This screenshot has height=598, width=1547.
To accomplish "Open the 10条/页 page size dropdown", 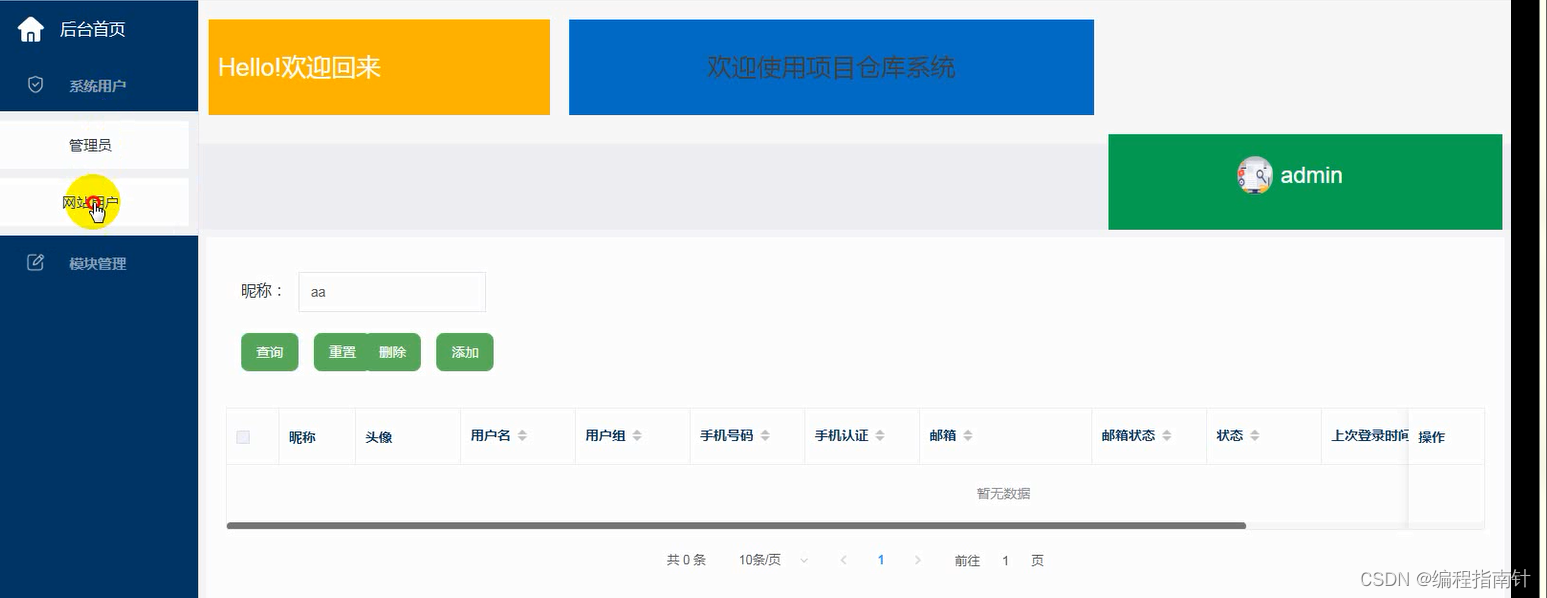I will pos(773,560).
